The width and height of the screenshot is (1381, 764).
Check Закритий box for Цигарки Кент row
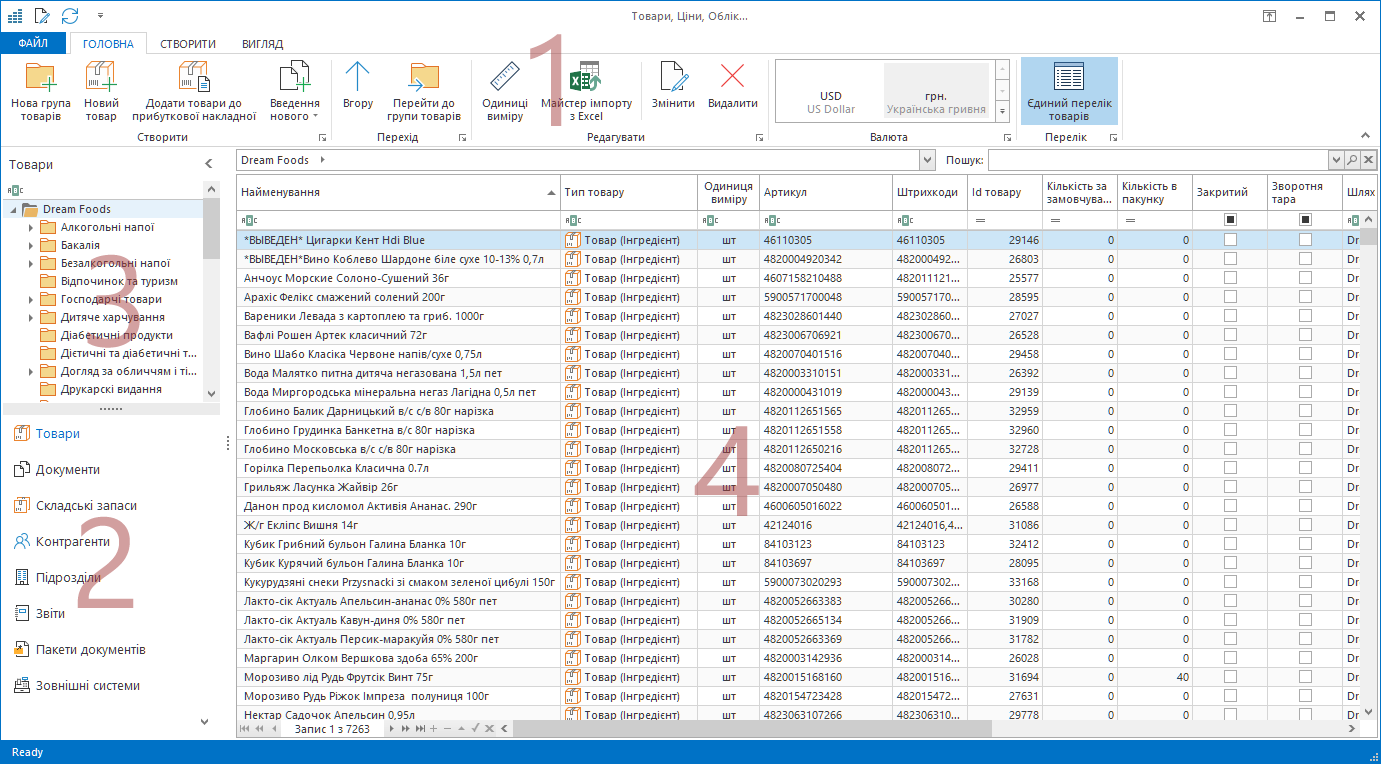tap(1230, 240)
